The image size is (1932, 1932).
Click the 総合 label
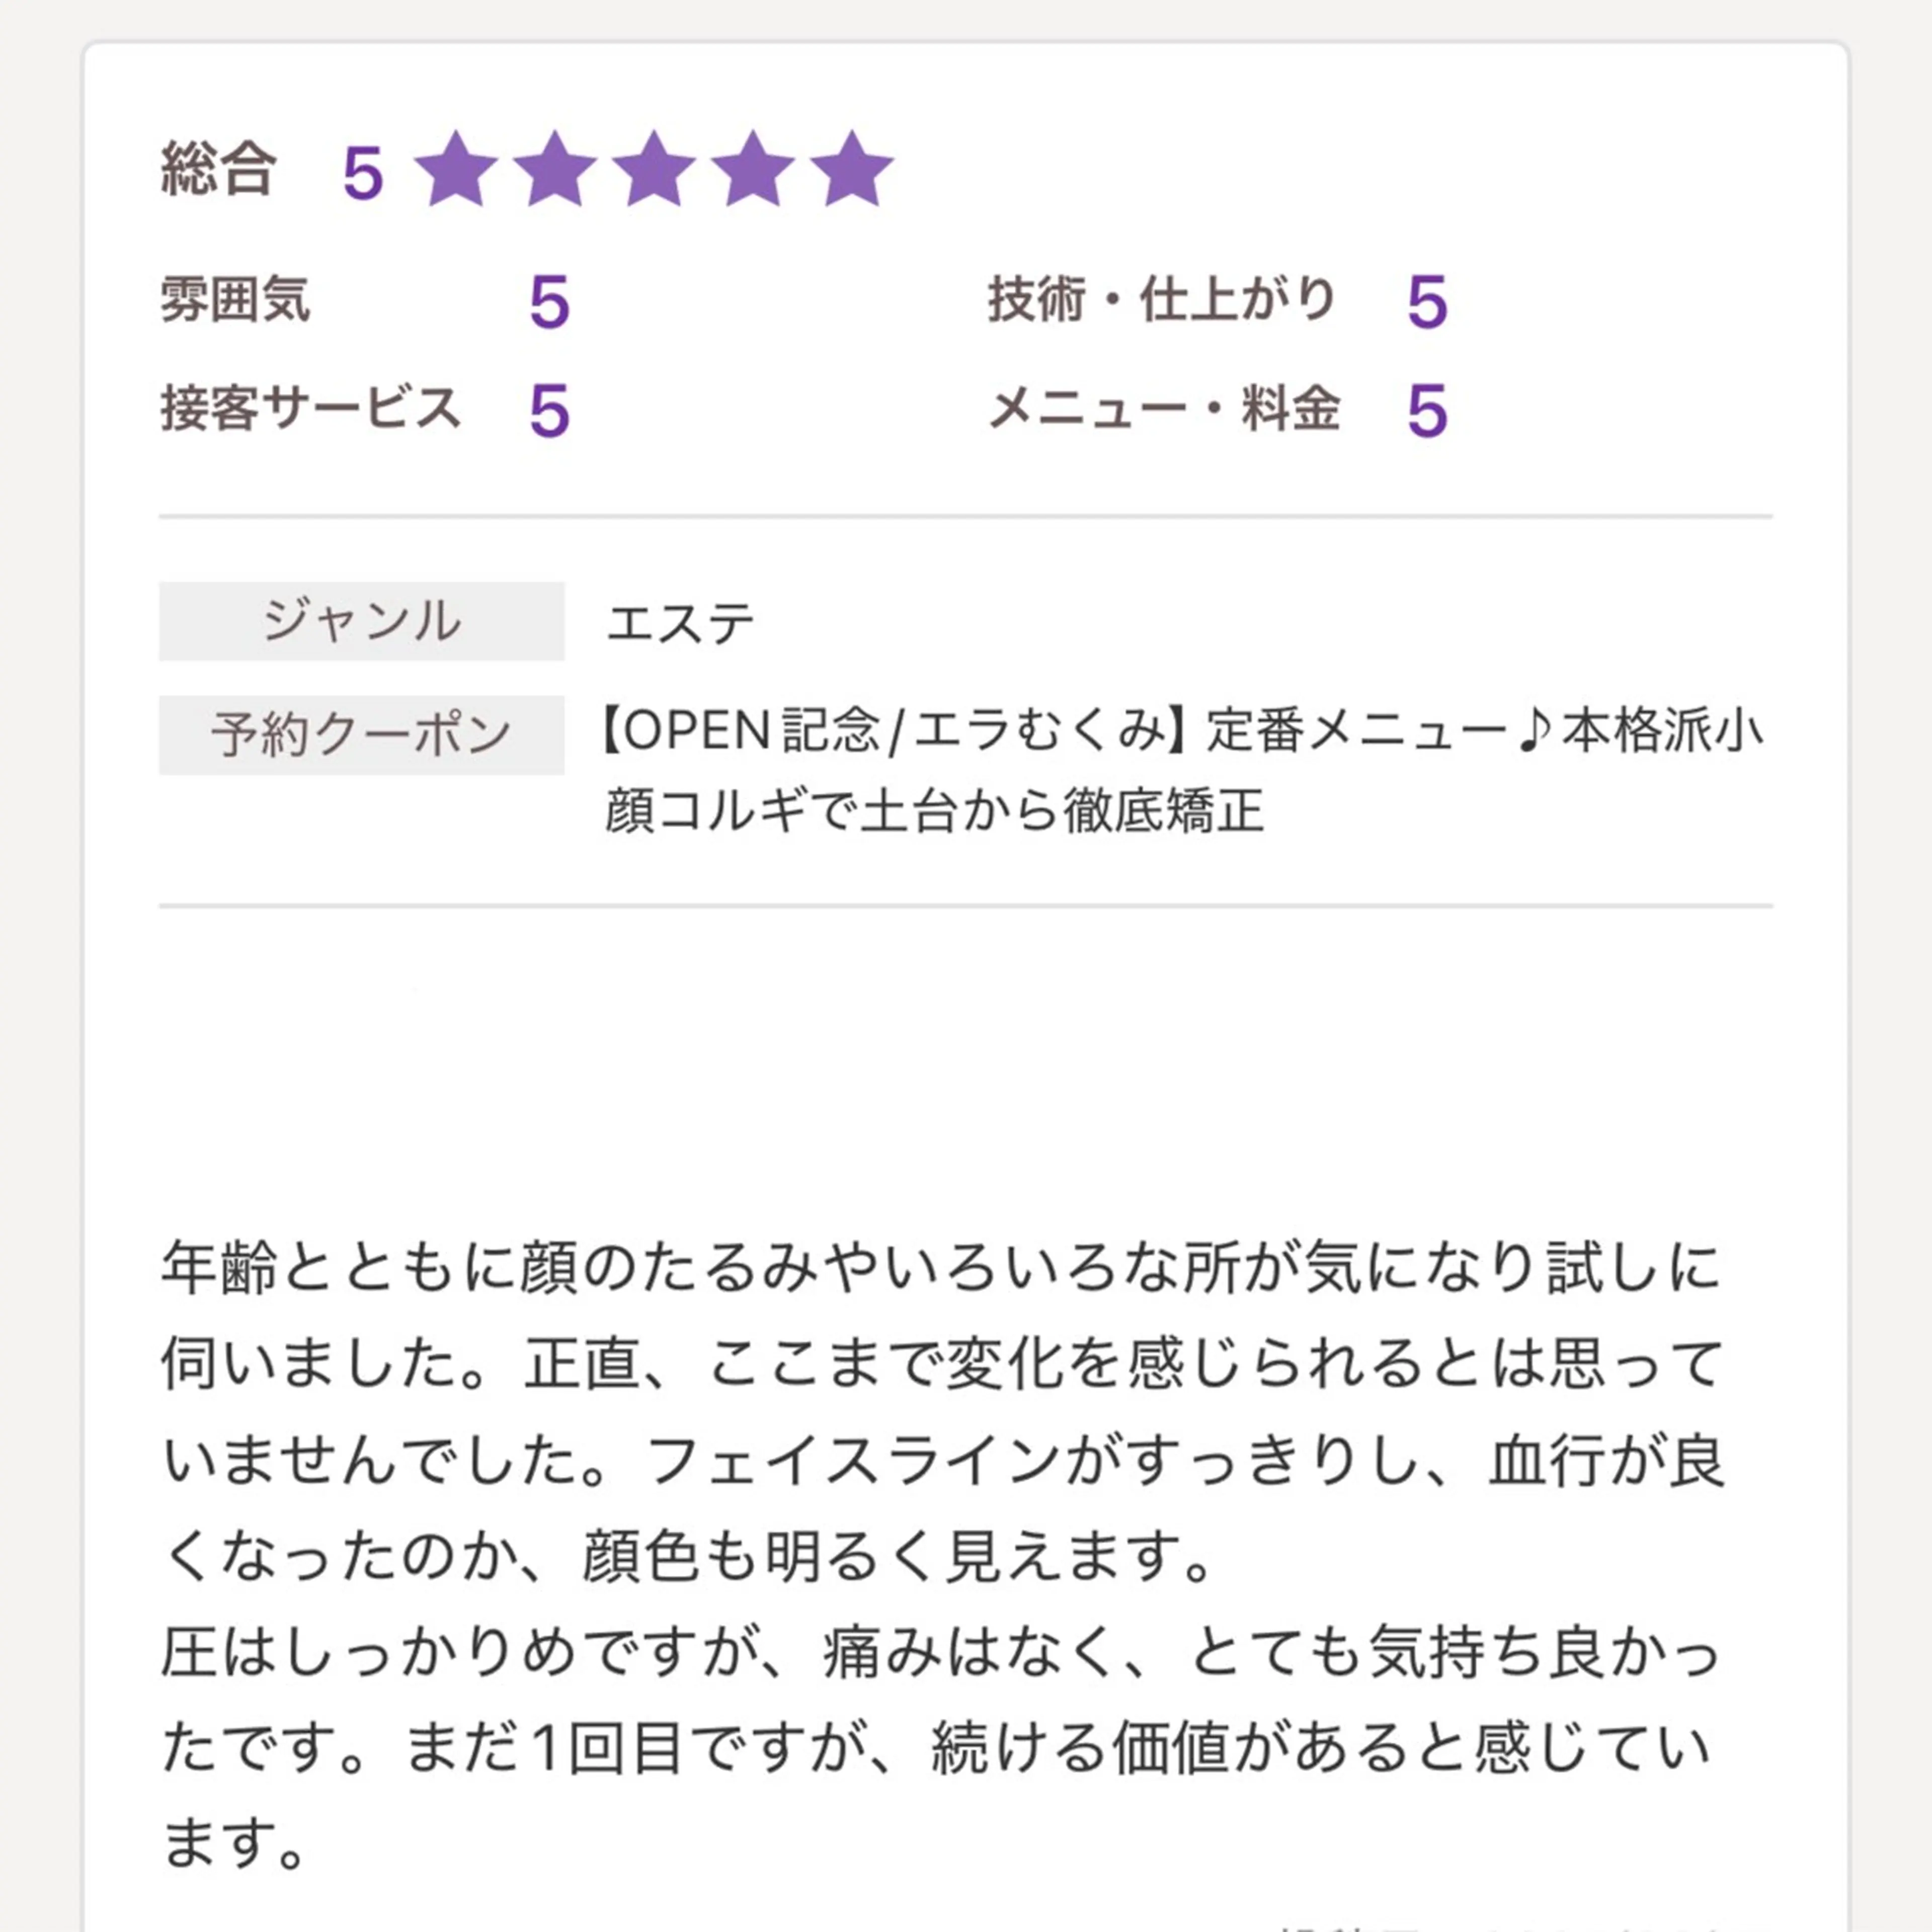[218, 168]
